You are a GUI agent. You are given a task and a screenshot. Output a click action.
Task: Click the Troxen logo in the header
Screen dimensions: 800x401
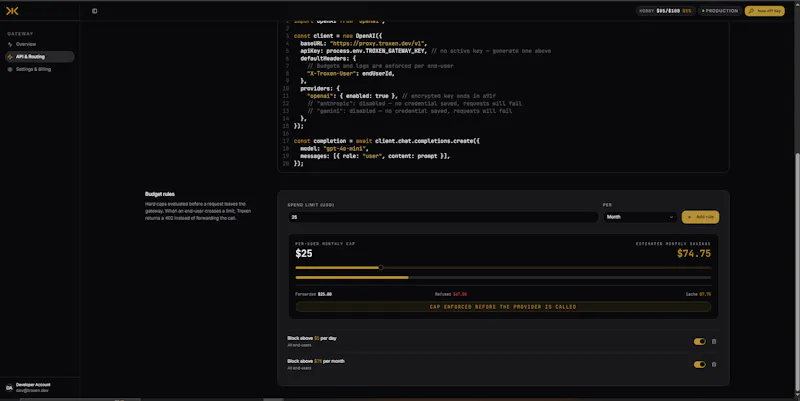(12, 11)
